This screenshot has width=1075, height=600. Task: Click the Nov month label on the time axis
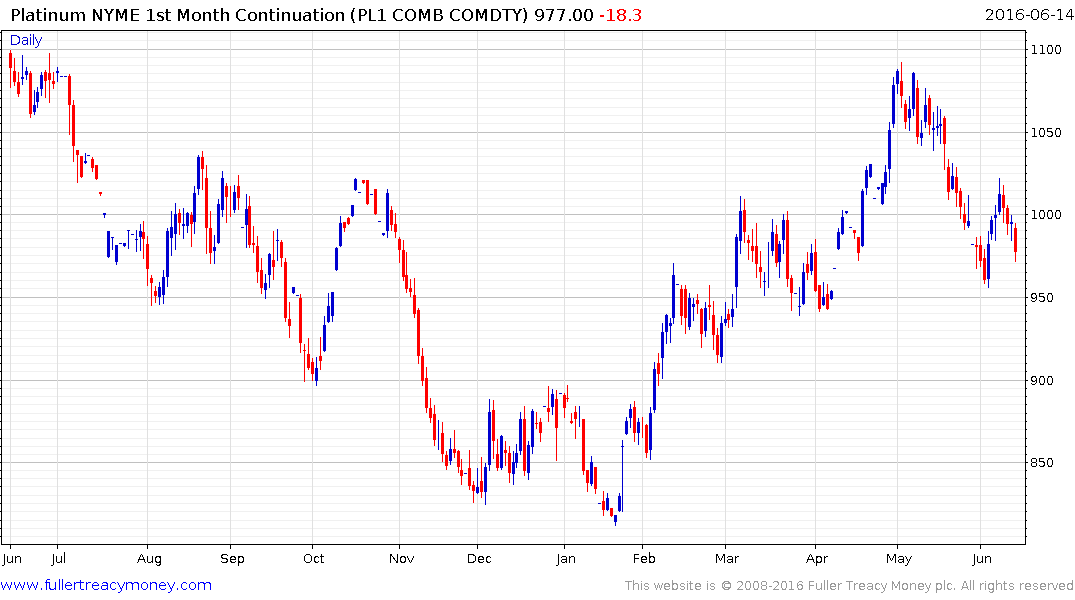point(401,558)
